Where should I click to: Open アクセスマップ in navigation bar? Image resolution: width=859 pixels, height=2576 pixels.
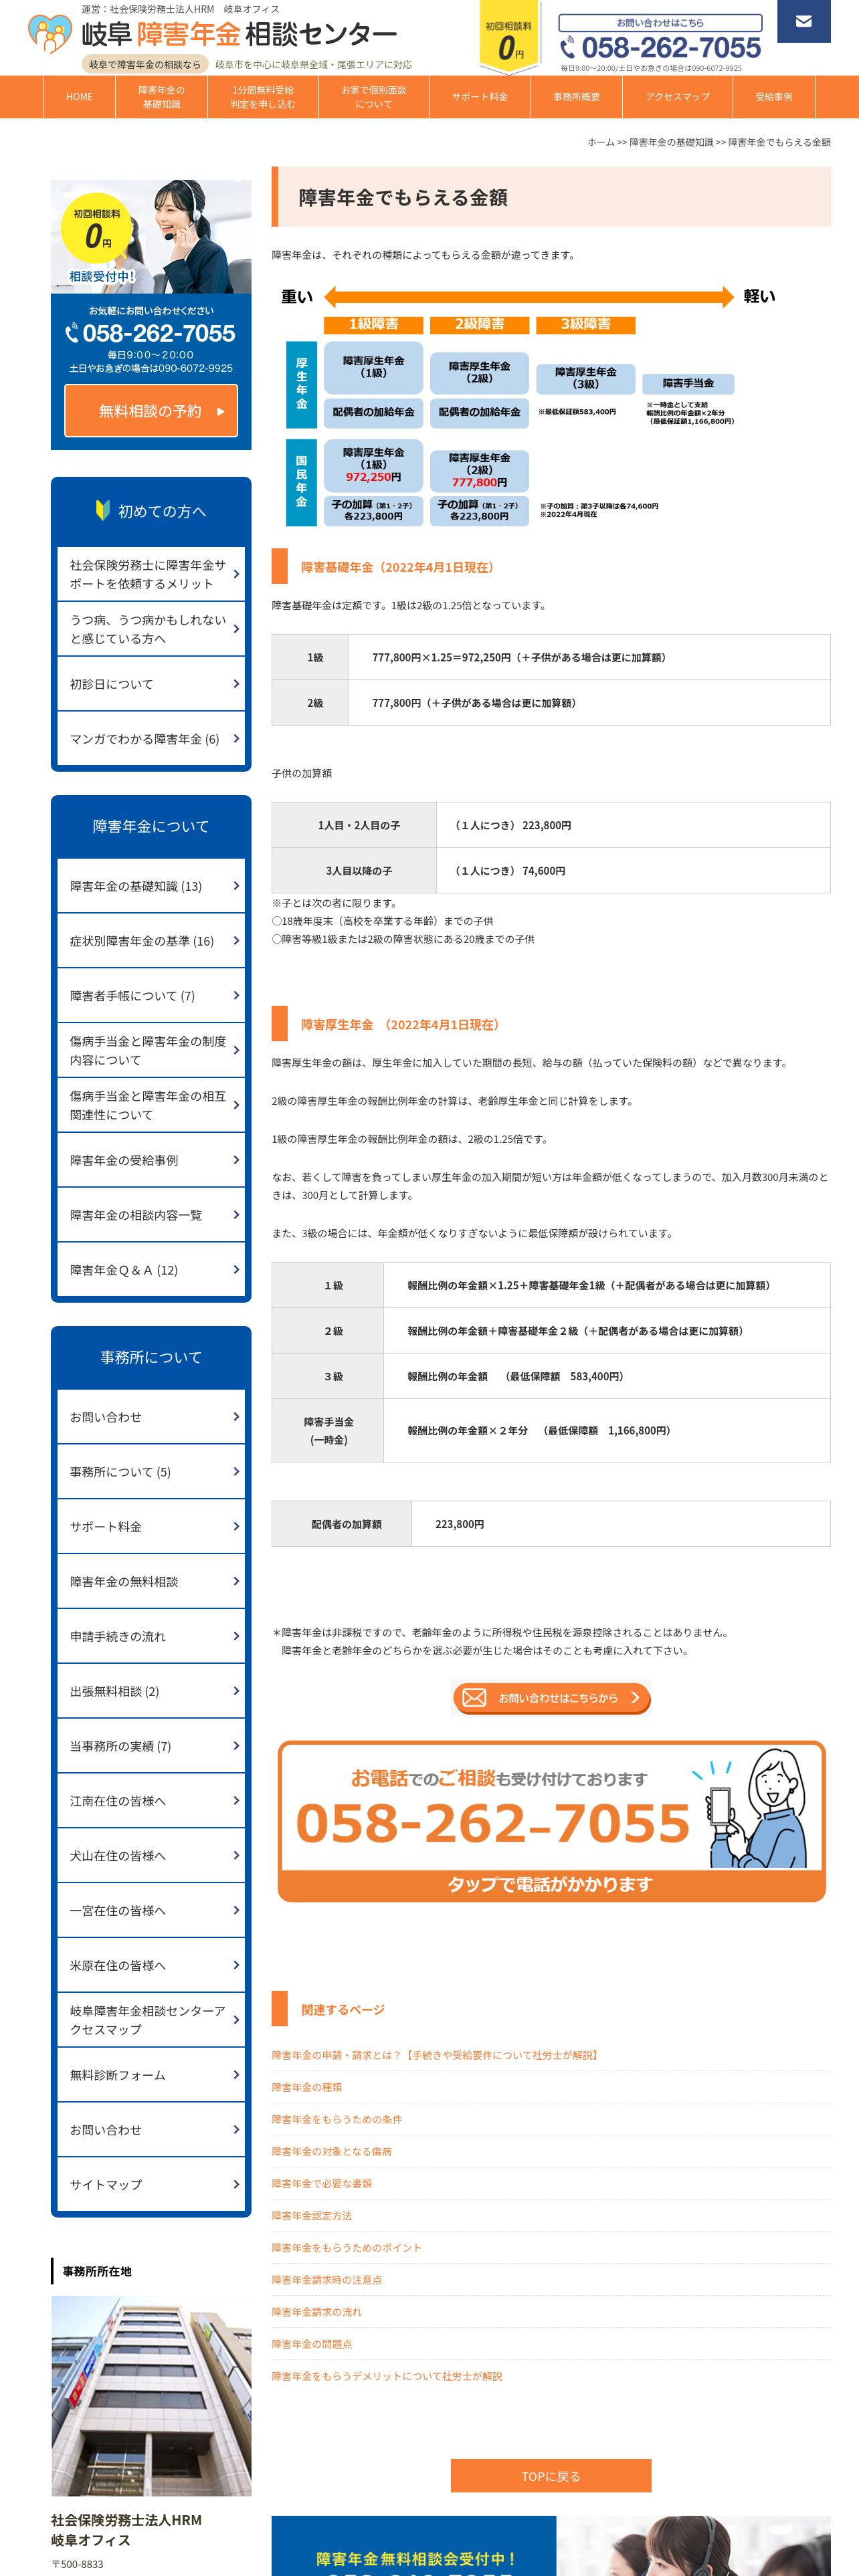click(x=677, y=97)
